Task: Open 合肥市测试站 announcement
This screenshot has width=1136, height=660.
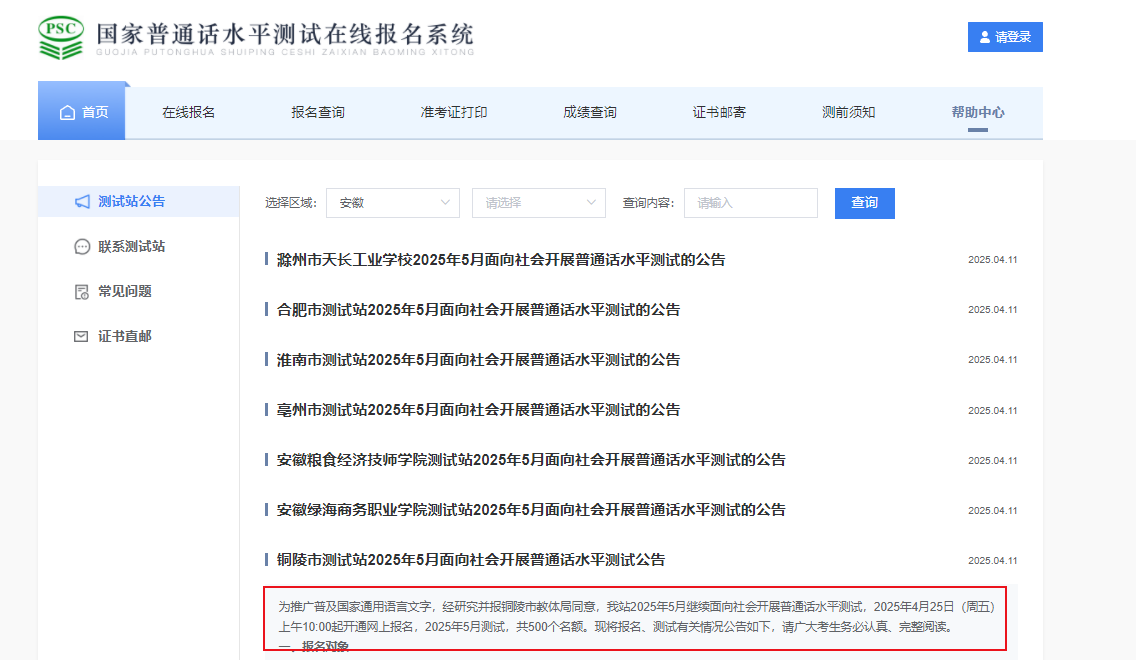Action: point(478,310)
